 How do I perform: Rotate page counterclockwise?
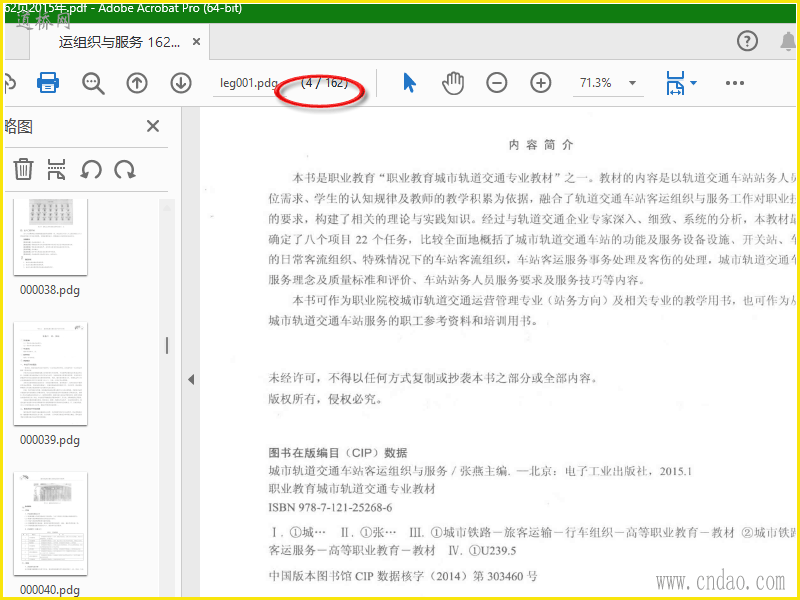[91, 169]
